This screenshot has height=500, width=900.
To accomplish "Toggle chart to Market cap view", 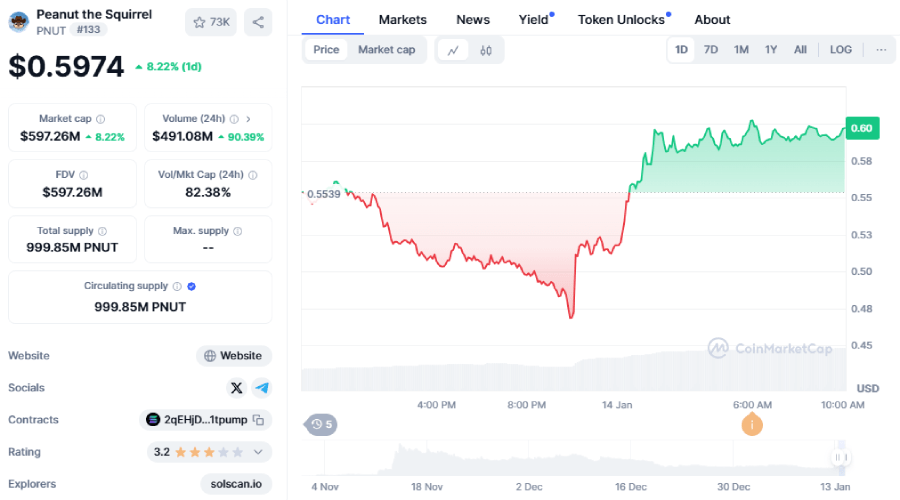I will pyautogui.click(x=386, y=50).
